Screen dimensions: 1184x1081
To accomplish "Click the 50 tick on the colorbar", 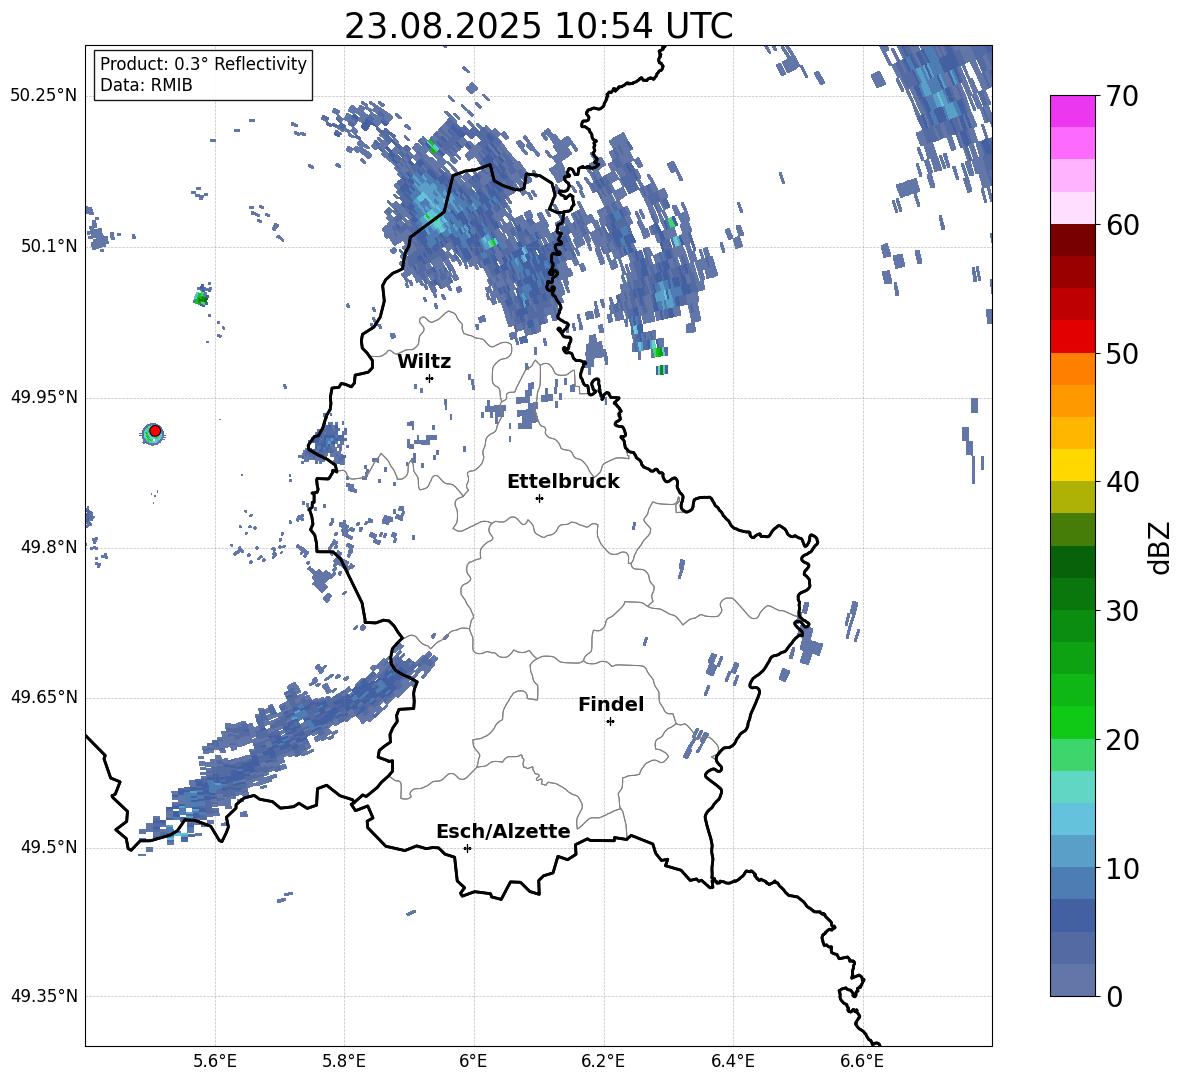I will click(1122, 354).
